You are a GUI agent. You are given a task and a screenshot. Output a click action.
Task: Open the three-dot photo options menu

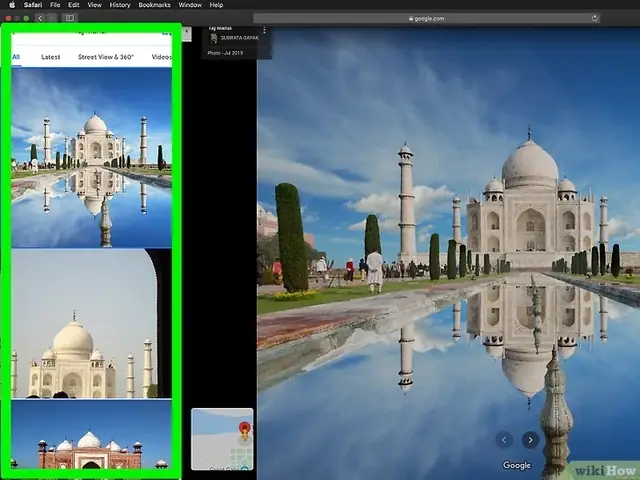coord(264,31)
